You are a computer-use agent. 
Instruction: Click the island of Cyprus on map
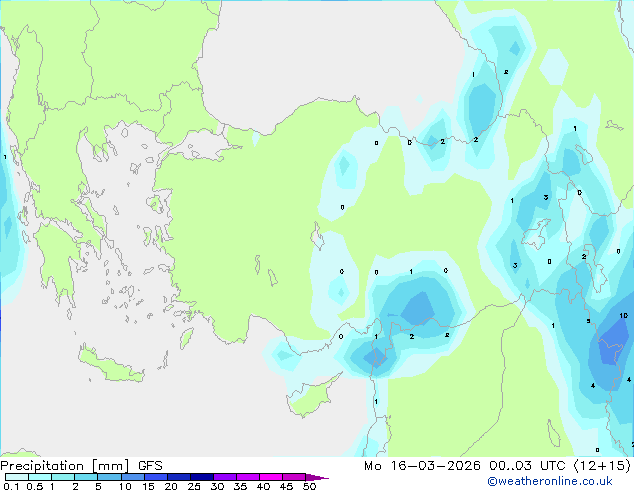pos(313,397)
